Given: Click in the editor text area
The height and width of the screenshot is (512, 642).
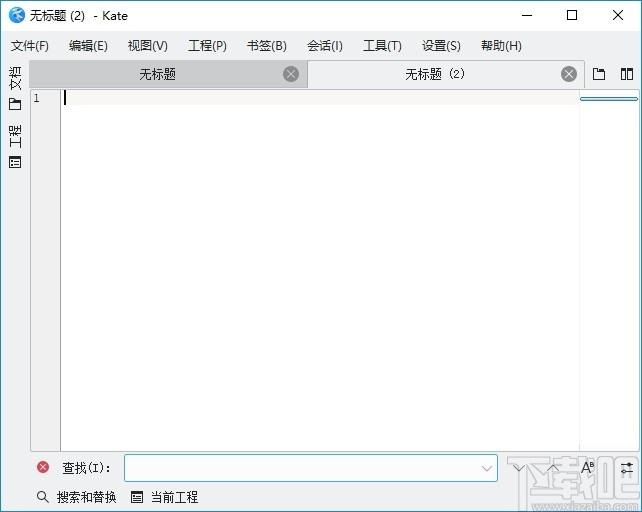Looking at the screenshot, I should (319, 270).
